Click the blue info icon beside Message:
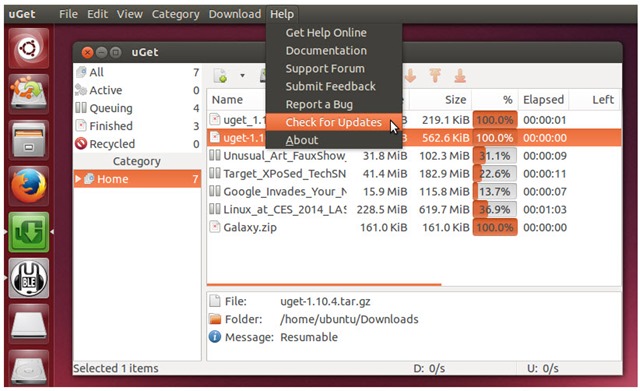This screenshot has height=391, width=640. pyautogui.click(x=215, y=337)
